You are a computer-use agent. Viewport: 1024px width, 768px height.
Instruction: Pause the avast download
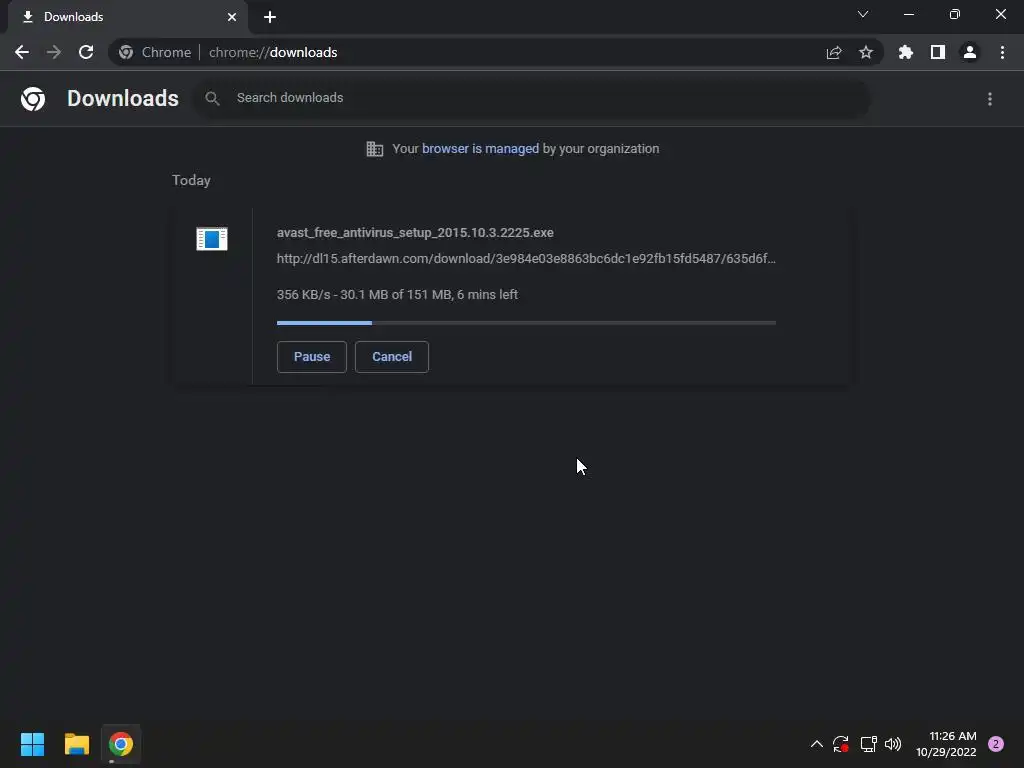tap(312, 357)
